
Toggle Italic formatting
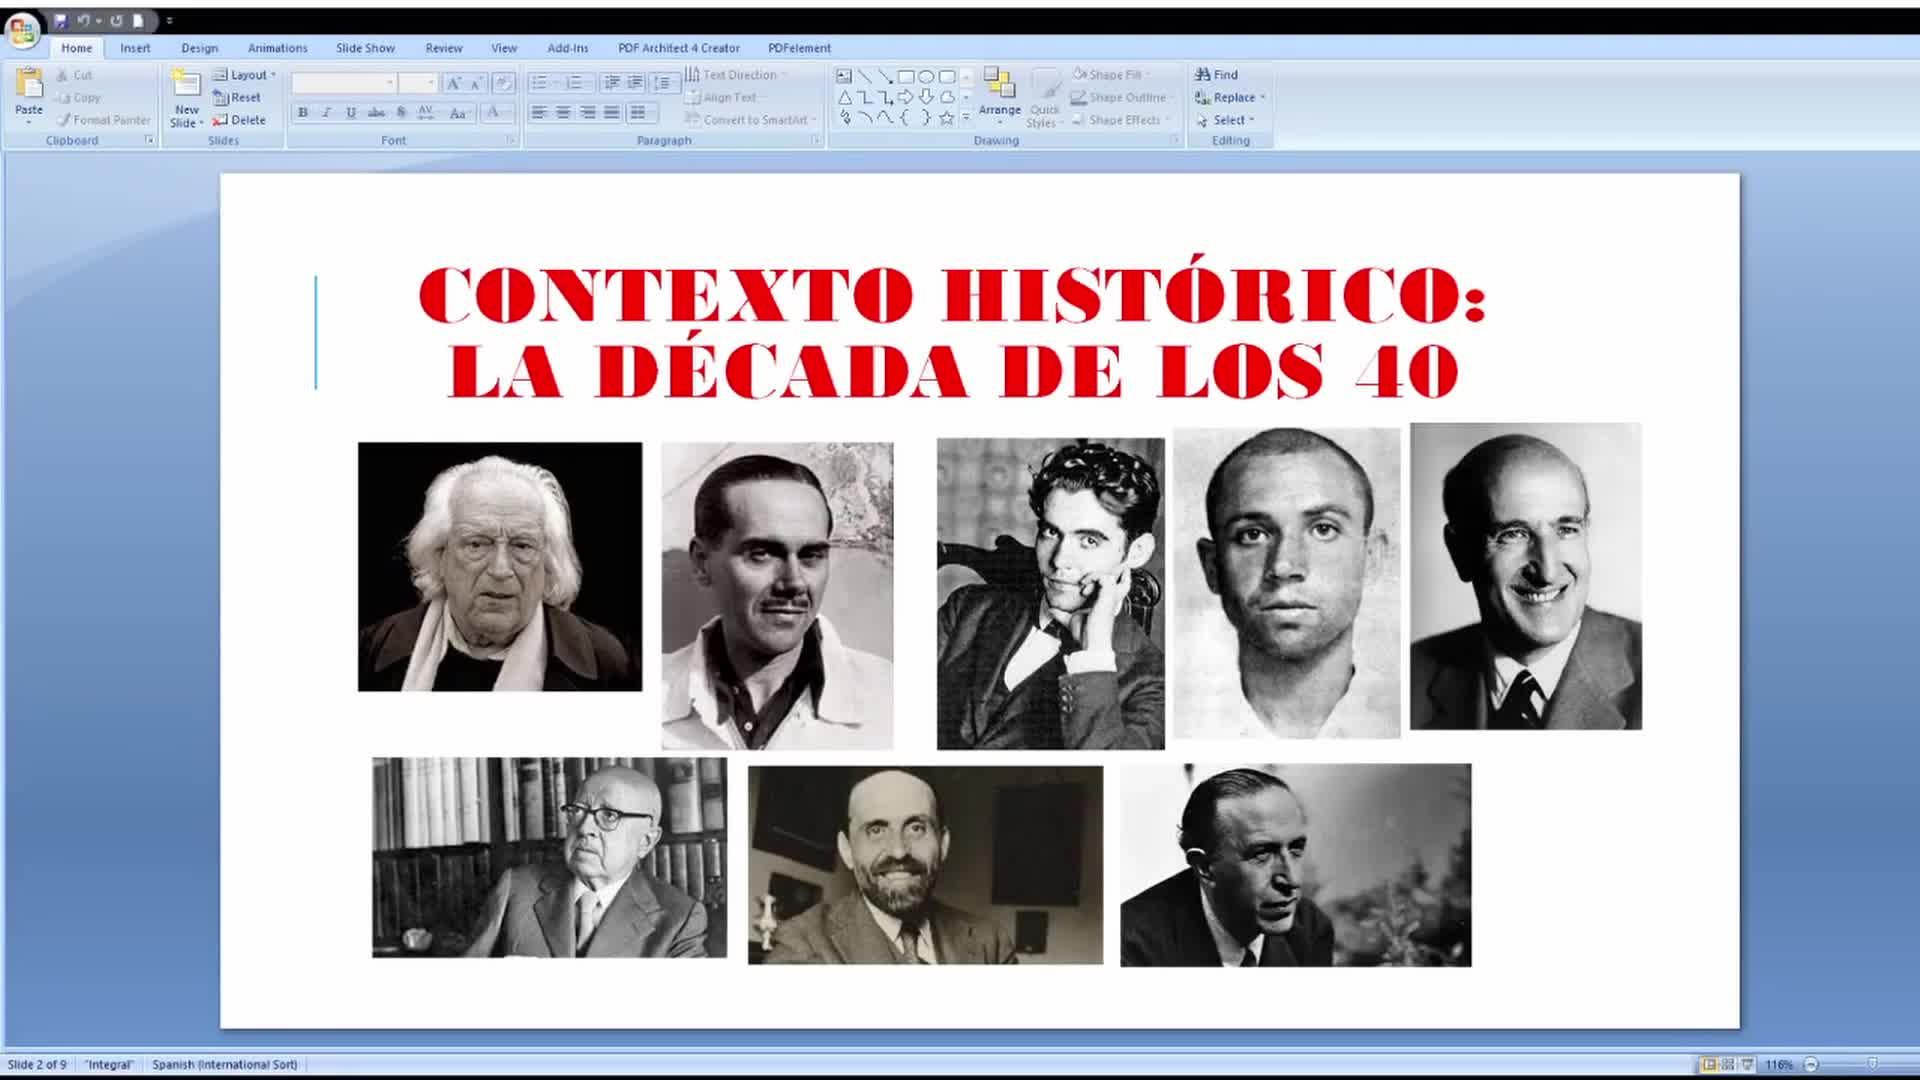(x=327, y=113)
